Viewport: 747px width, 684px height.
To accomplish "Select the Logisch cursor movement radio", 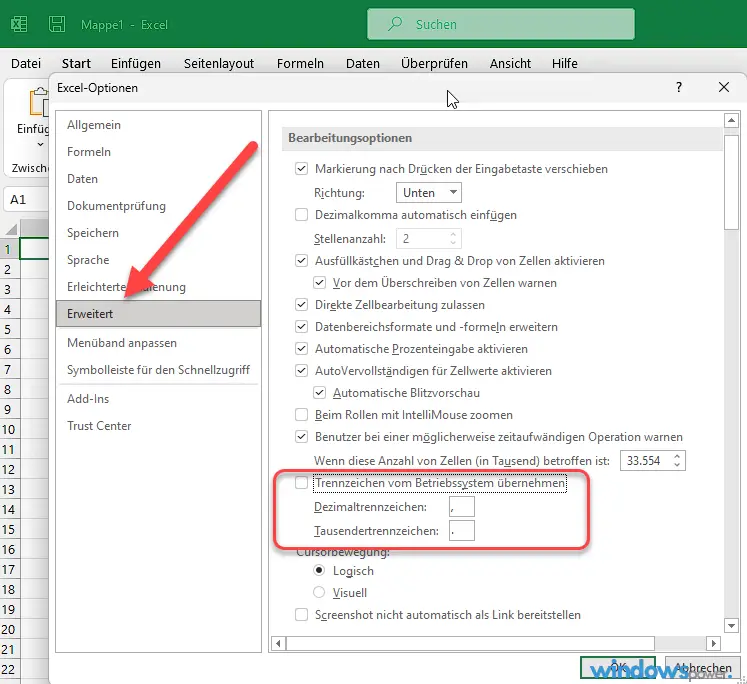I will click(x=319, y=571).
